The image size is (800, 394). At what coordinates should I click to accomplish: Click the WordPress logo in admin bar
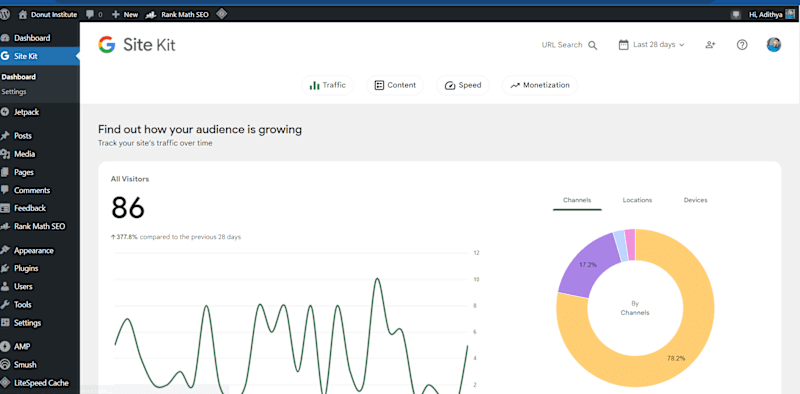coord(5,14)
